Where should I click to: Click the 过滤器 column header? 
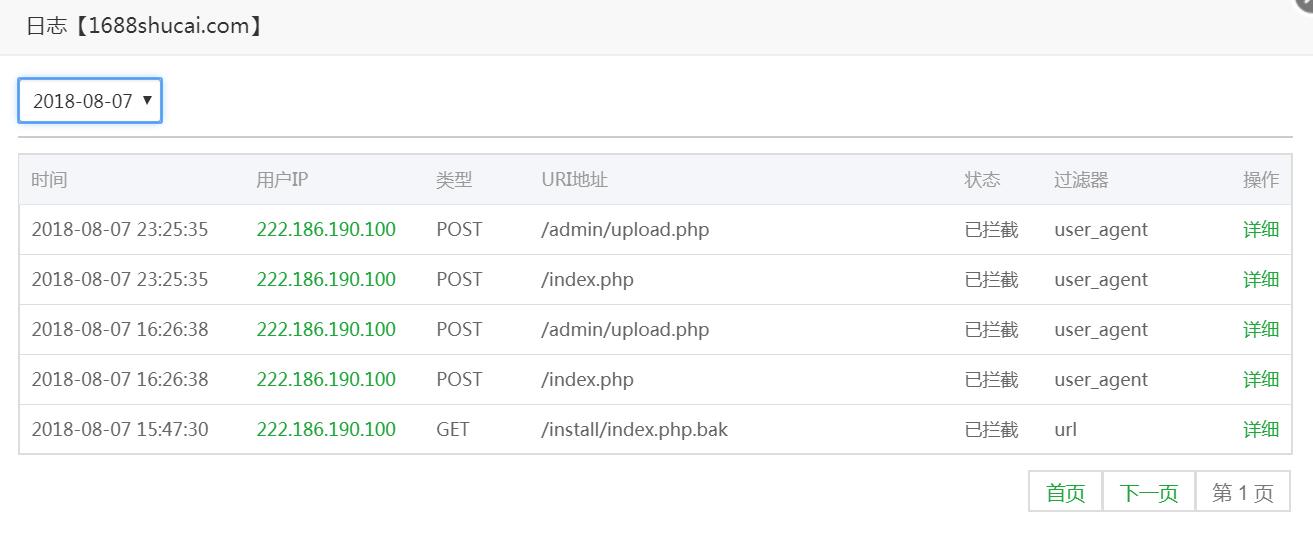pyautogui.click(x=1081, y=180)
